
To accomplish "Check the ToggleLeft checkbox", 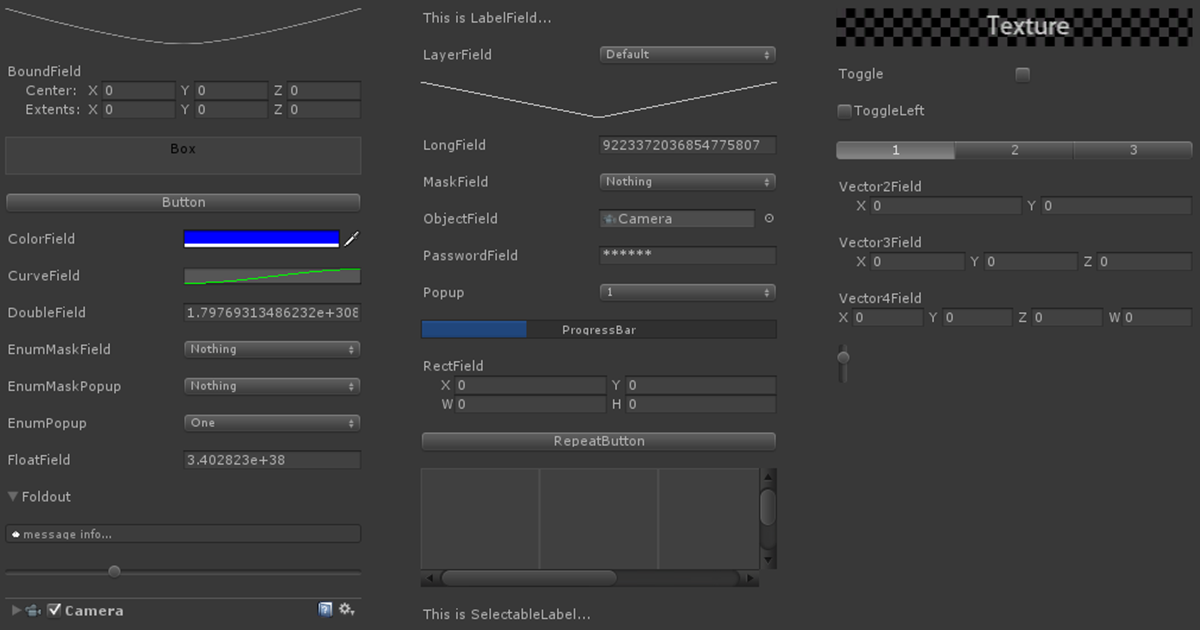I will [x=845, y=111].
